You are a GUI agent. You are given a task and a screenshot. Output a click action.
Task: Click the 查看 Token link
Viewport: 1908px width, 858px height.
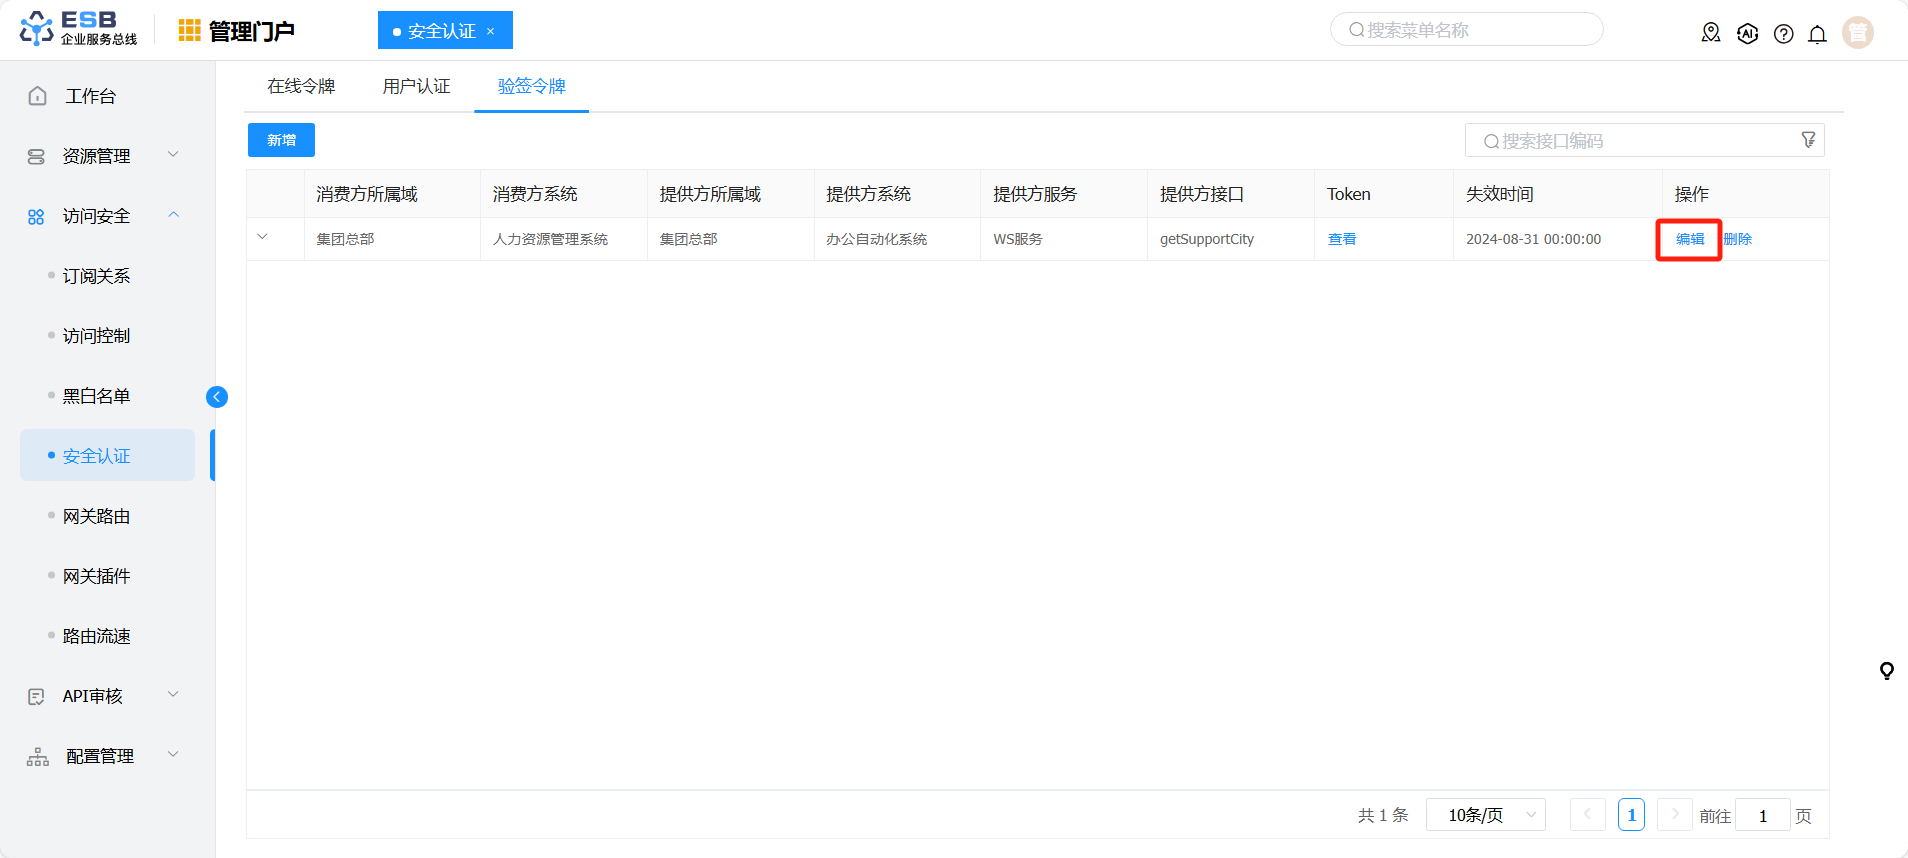coord(1341,239)
